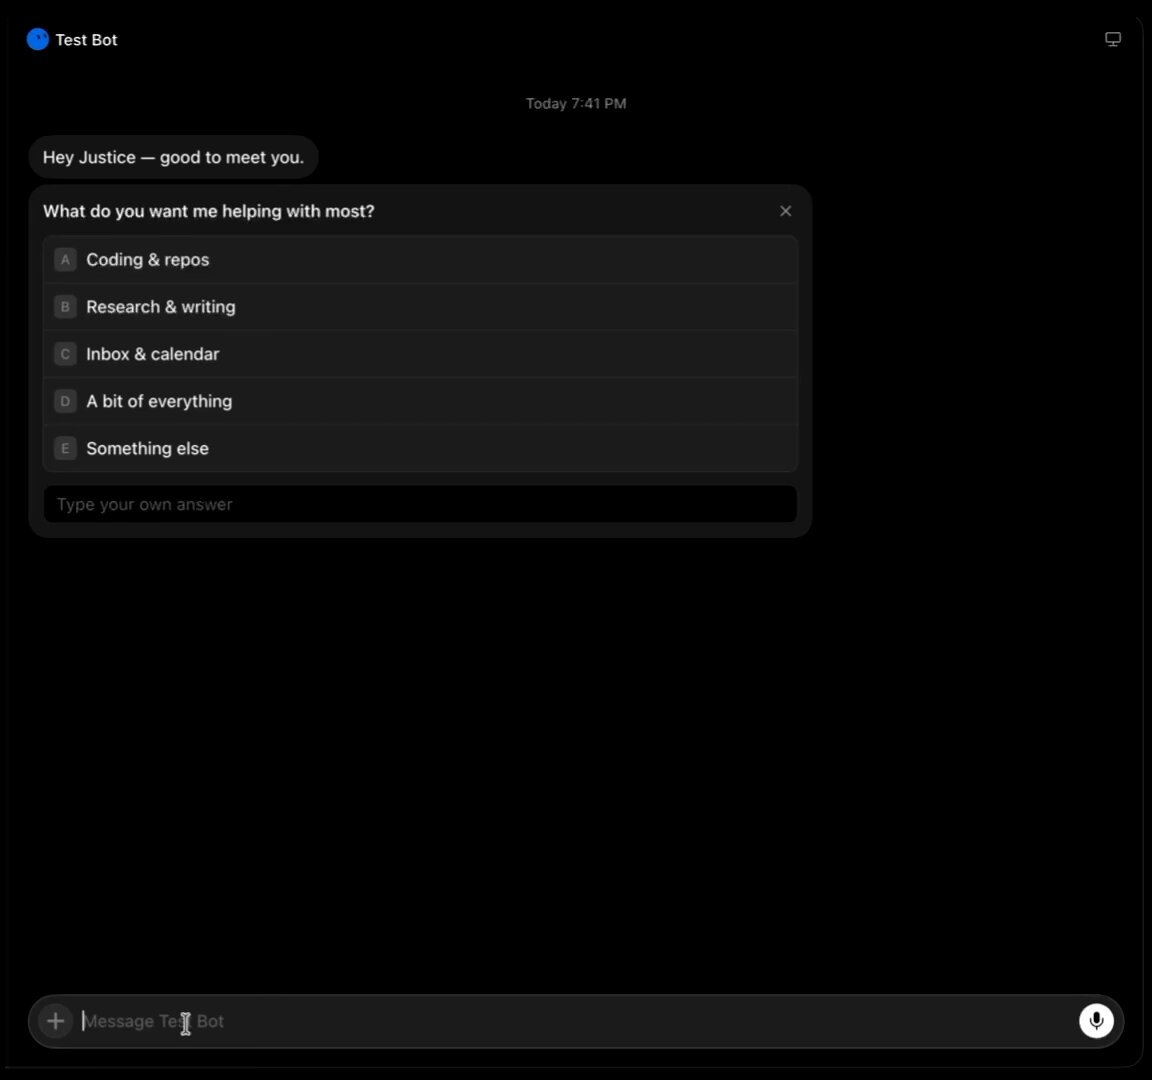The width and height of the screenshot is (1152, 1080).
Task: Click the plus attachment button
Action: point(55,1020)
